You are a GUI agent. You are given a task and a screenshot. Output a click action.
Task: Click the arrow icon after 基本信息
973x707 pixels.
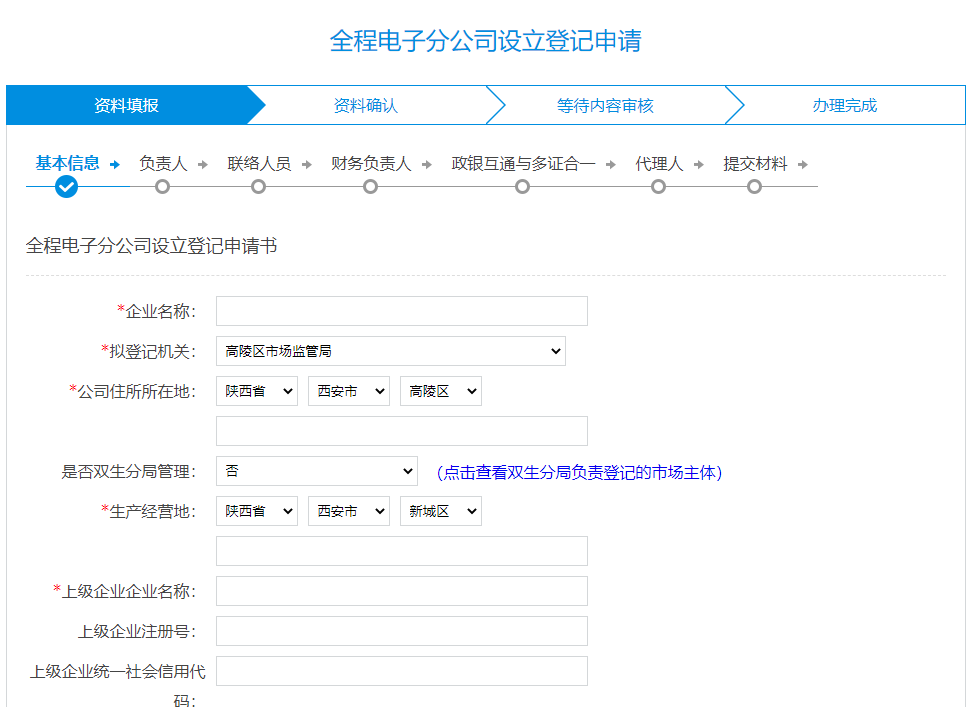point(115,164)
